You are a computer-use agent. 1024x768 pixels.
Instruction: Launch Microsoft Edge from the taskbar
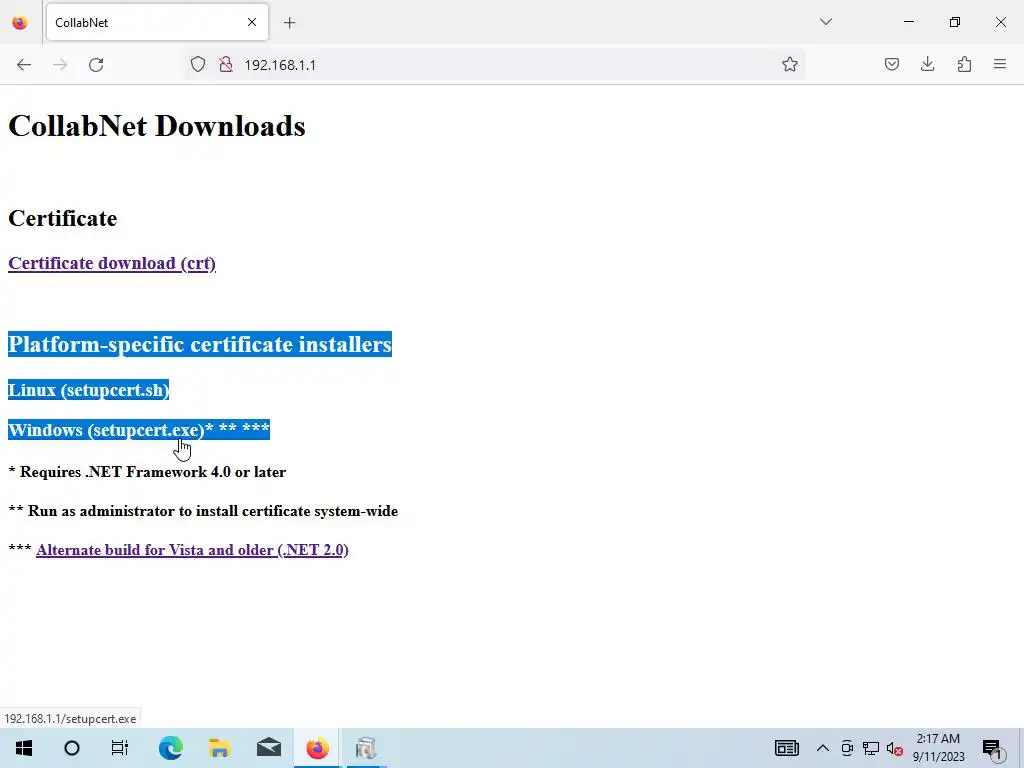pyautogui.click(x=170, y=748)
